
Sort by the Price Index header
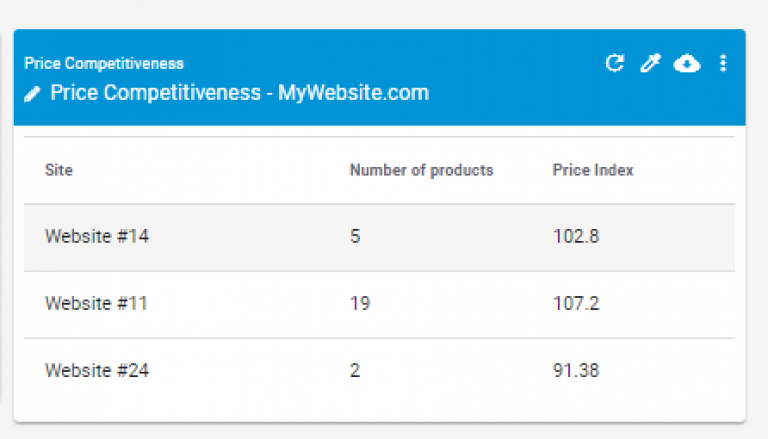pyautogui.click(x=593, y=171)
